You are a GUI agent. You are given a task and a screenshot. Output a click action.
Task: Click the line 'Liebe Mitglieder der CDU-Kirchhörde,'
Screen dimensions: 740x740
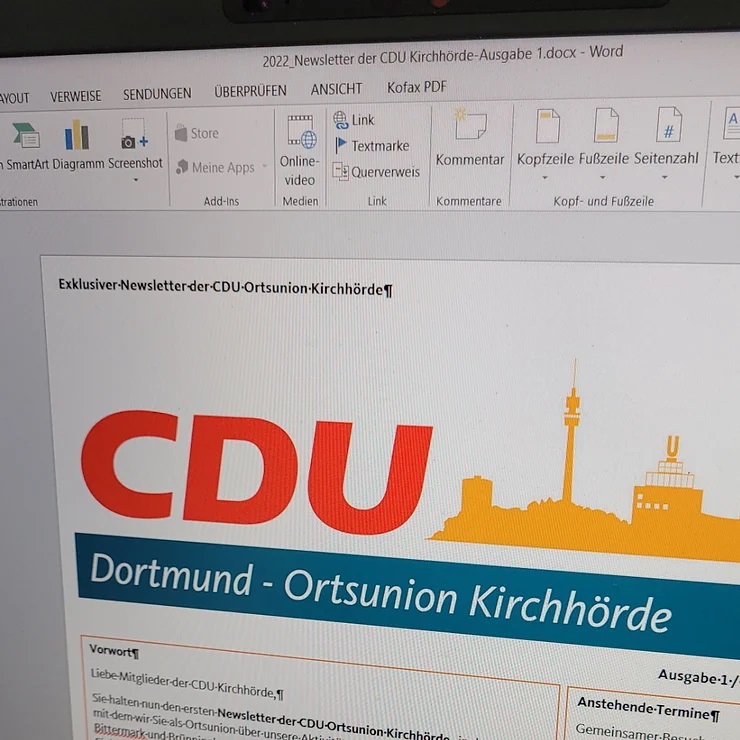(187, 684)
